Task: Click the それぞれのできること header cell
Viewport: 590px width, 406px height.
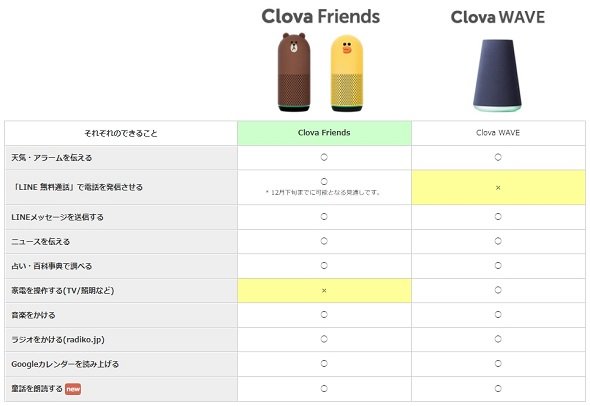Action: pos(121,133)
